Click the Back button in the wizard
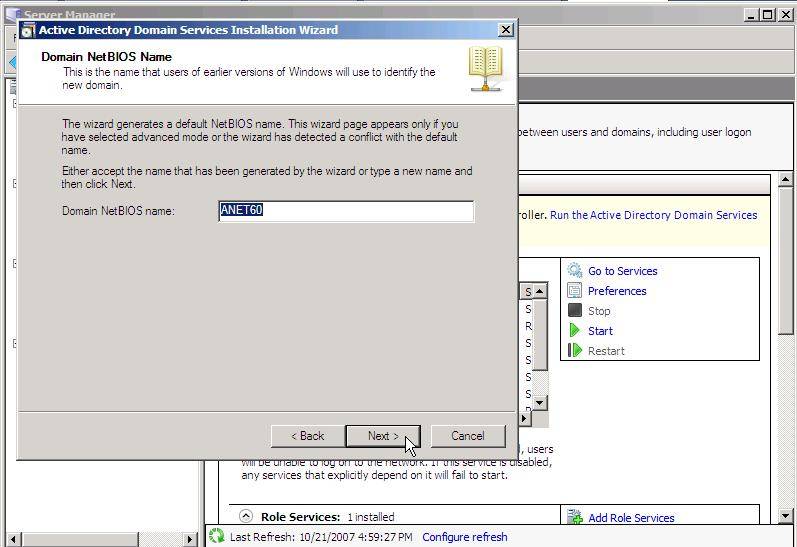 coord(308,436)
